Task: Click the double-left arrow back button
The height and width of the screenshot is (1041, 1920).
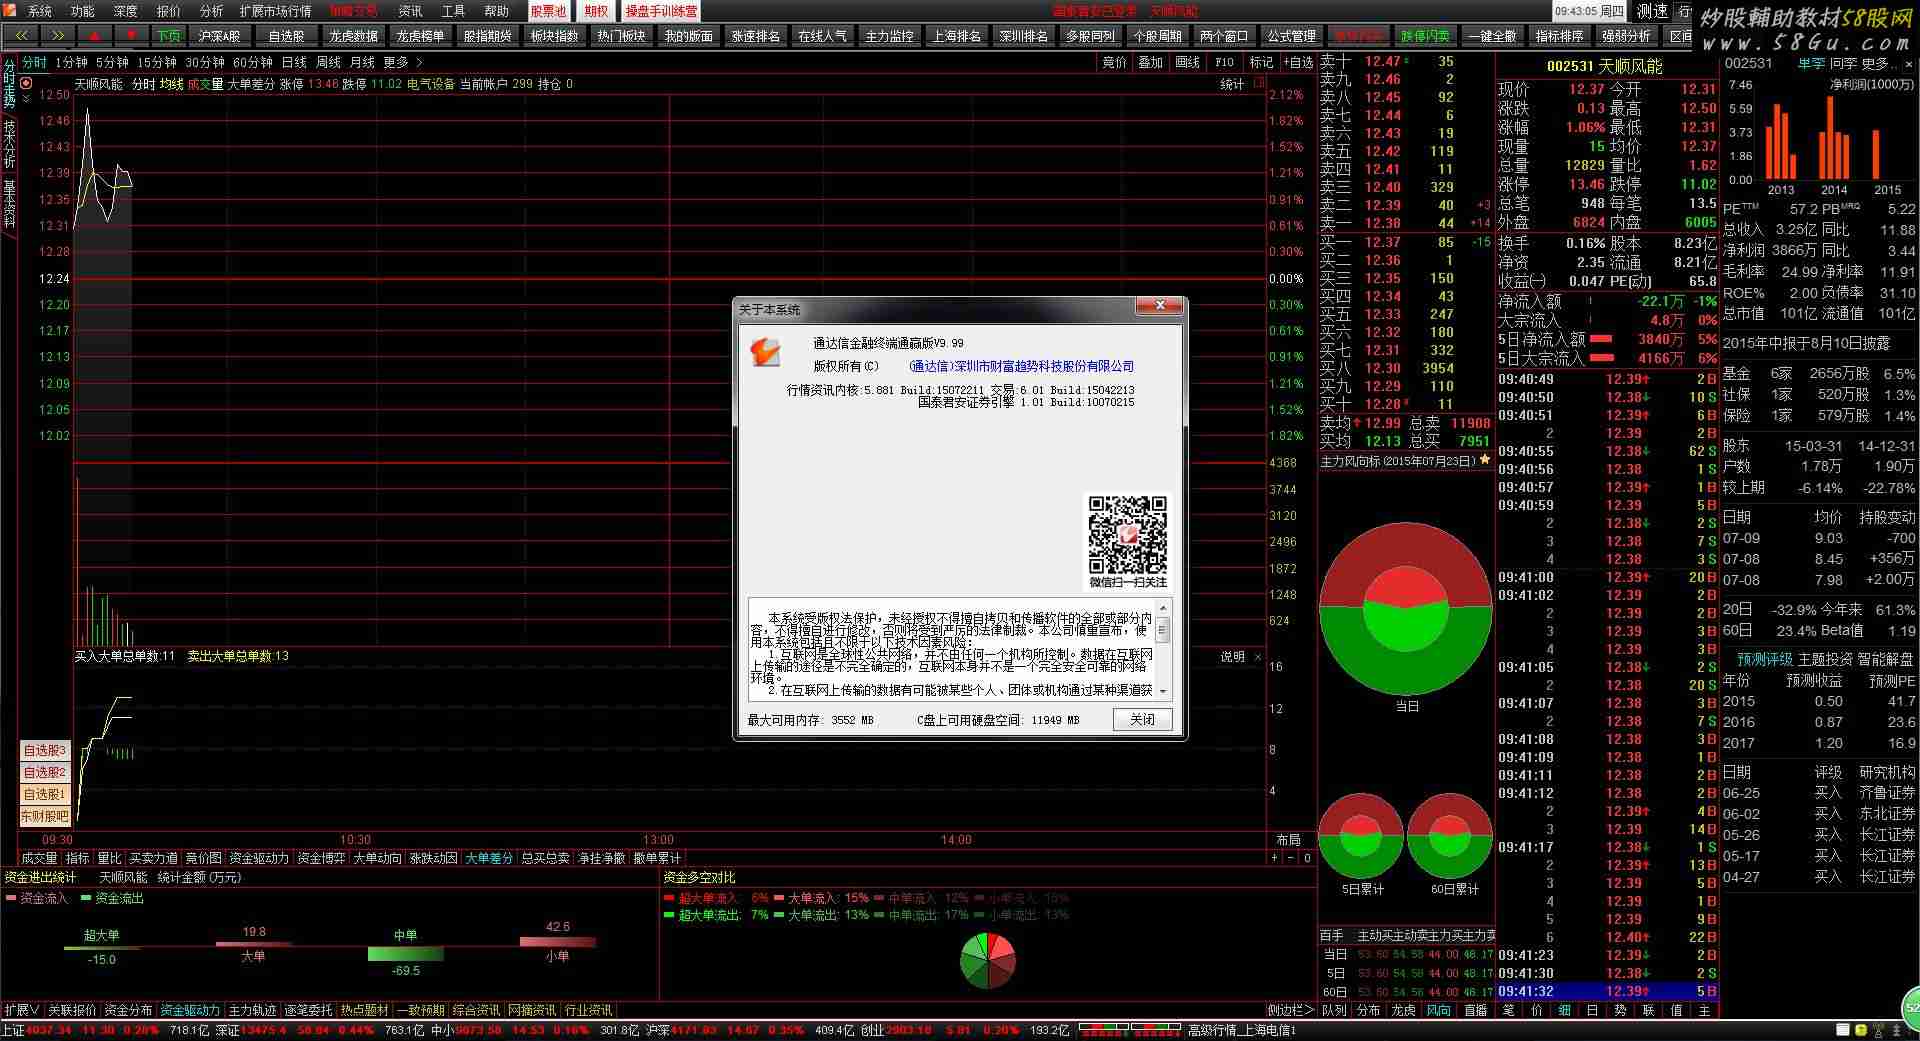Action: (x=21, y=35)
